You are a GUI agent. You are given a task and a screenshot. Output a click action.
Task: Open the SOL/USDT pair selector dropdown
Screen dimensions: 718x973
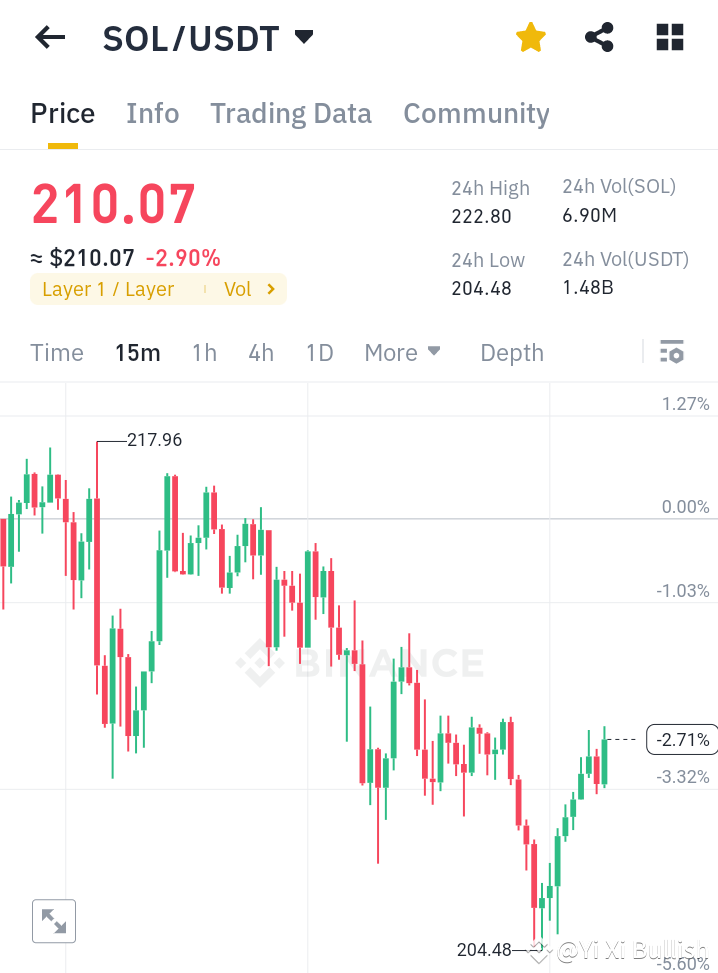210,38
